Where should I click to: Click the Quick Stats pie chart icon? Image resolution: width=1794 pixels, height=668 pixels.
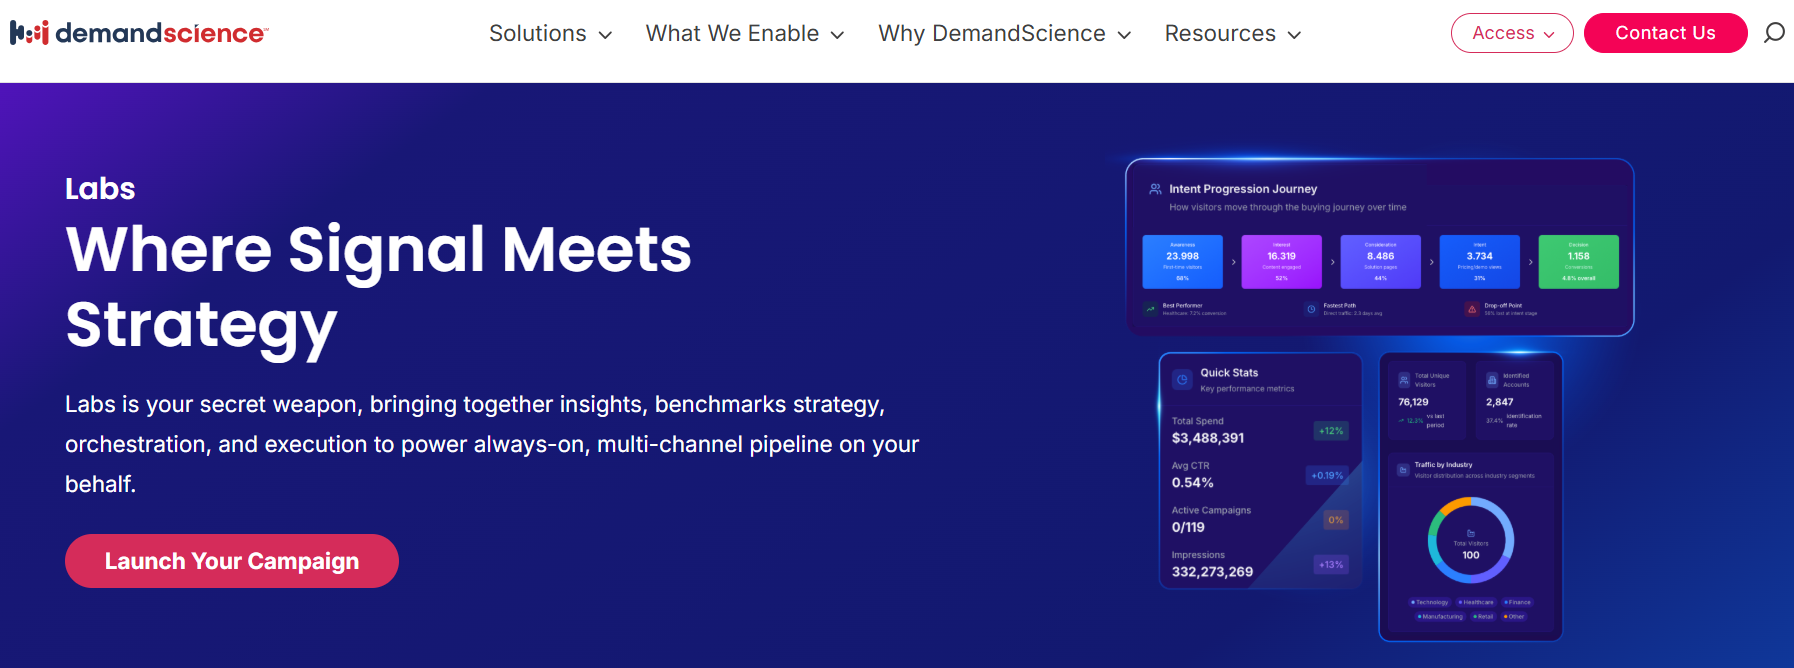coord(1182,380)
